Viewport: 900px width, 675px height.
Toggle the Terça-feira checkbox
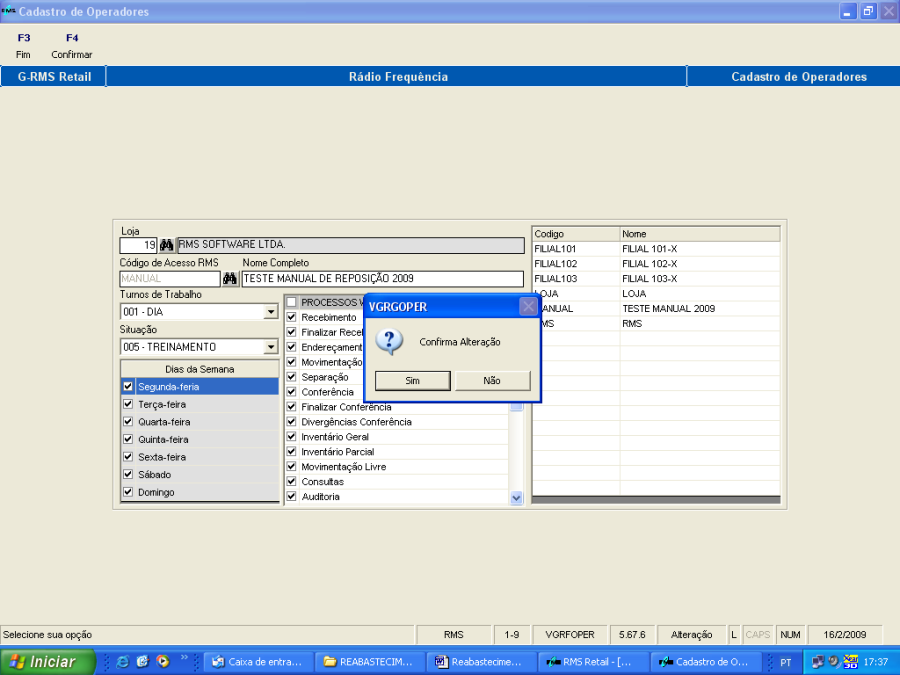tap(128, 404)
